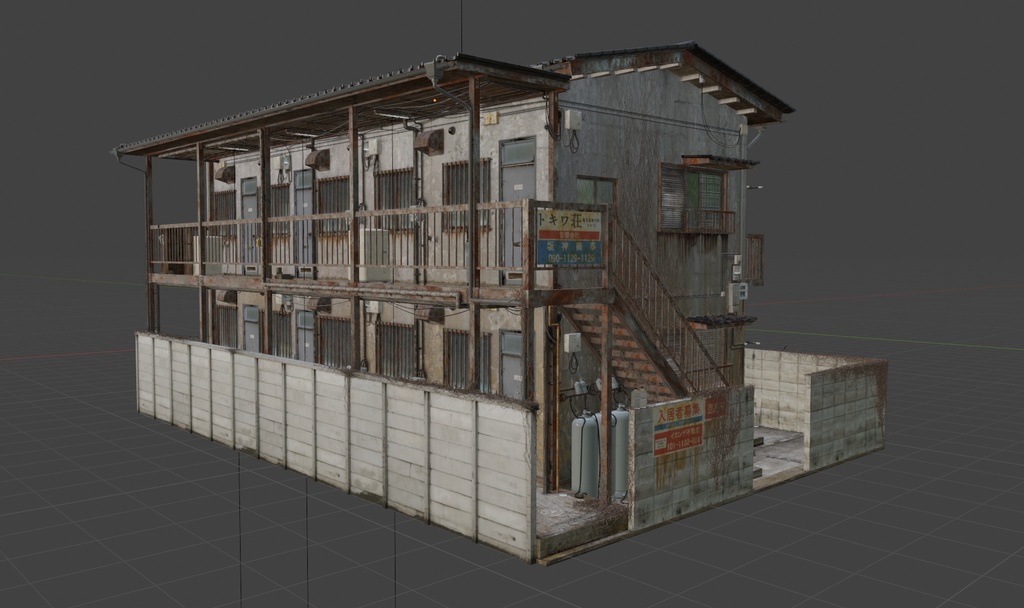Click the 入居者募集 sign on the block wall
The image size is (1024, 608).
[679, 428]
